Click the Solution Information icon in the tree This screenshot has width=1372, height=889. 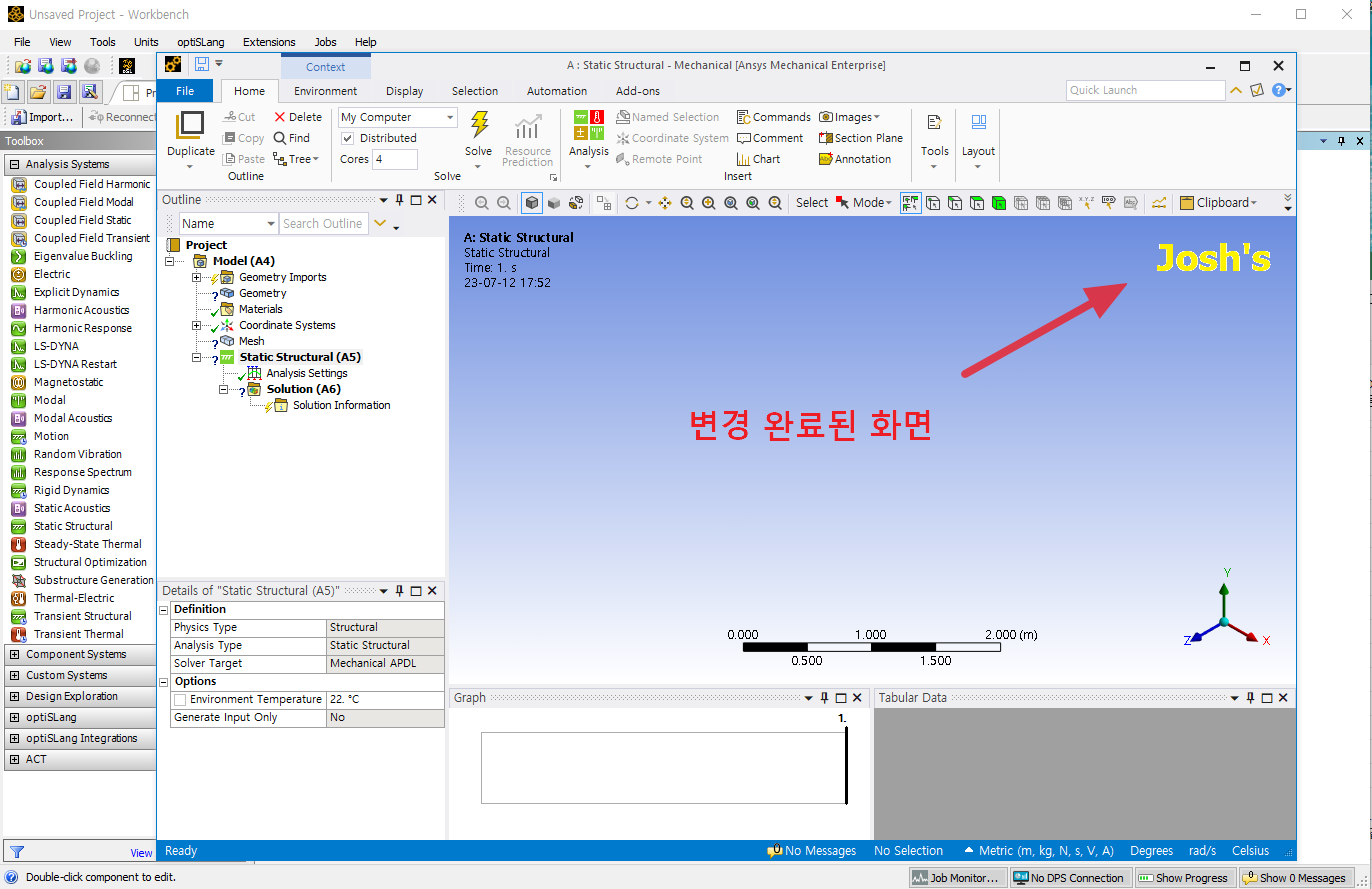[x=279, y=405]
